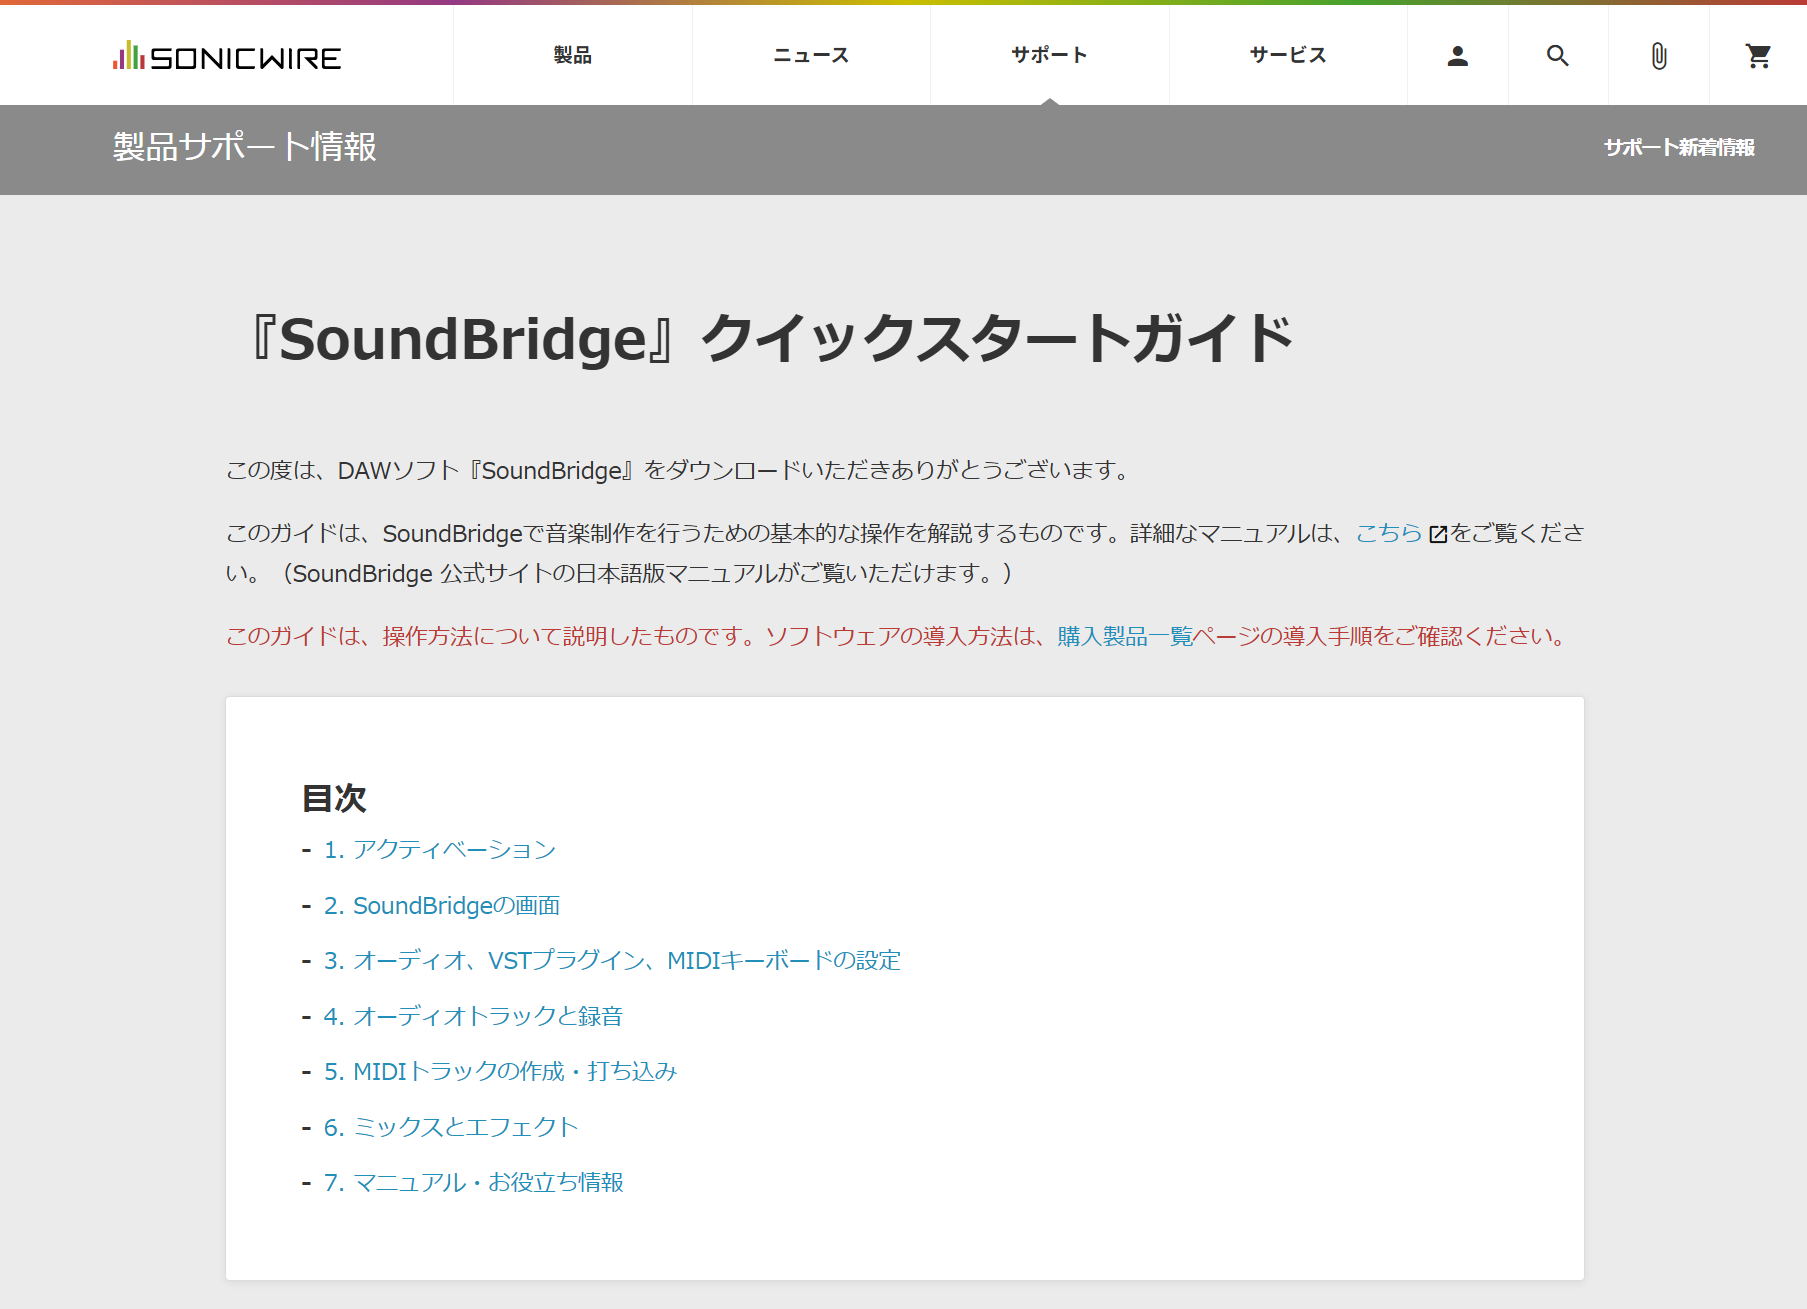The height and width of the screenshot is (1309, 1807).
Task: Open the サポート menu
Action: coord(1049,55)
